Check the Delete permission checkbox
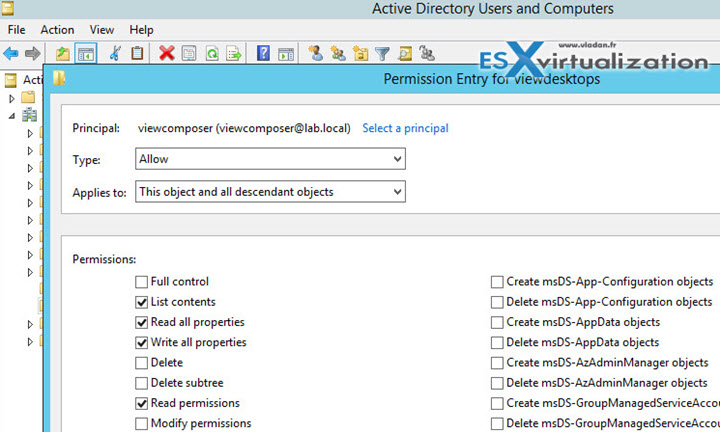This screenshot has width=720, height=432. [141, 363]
